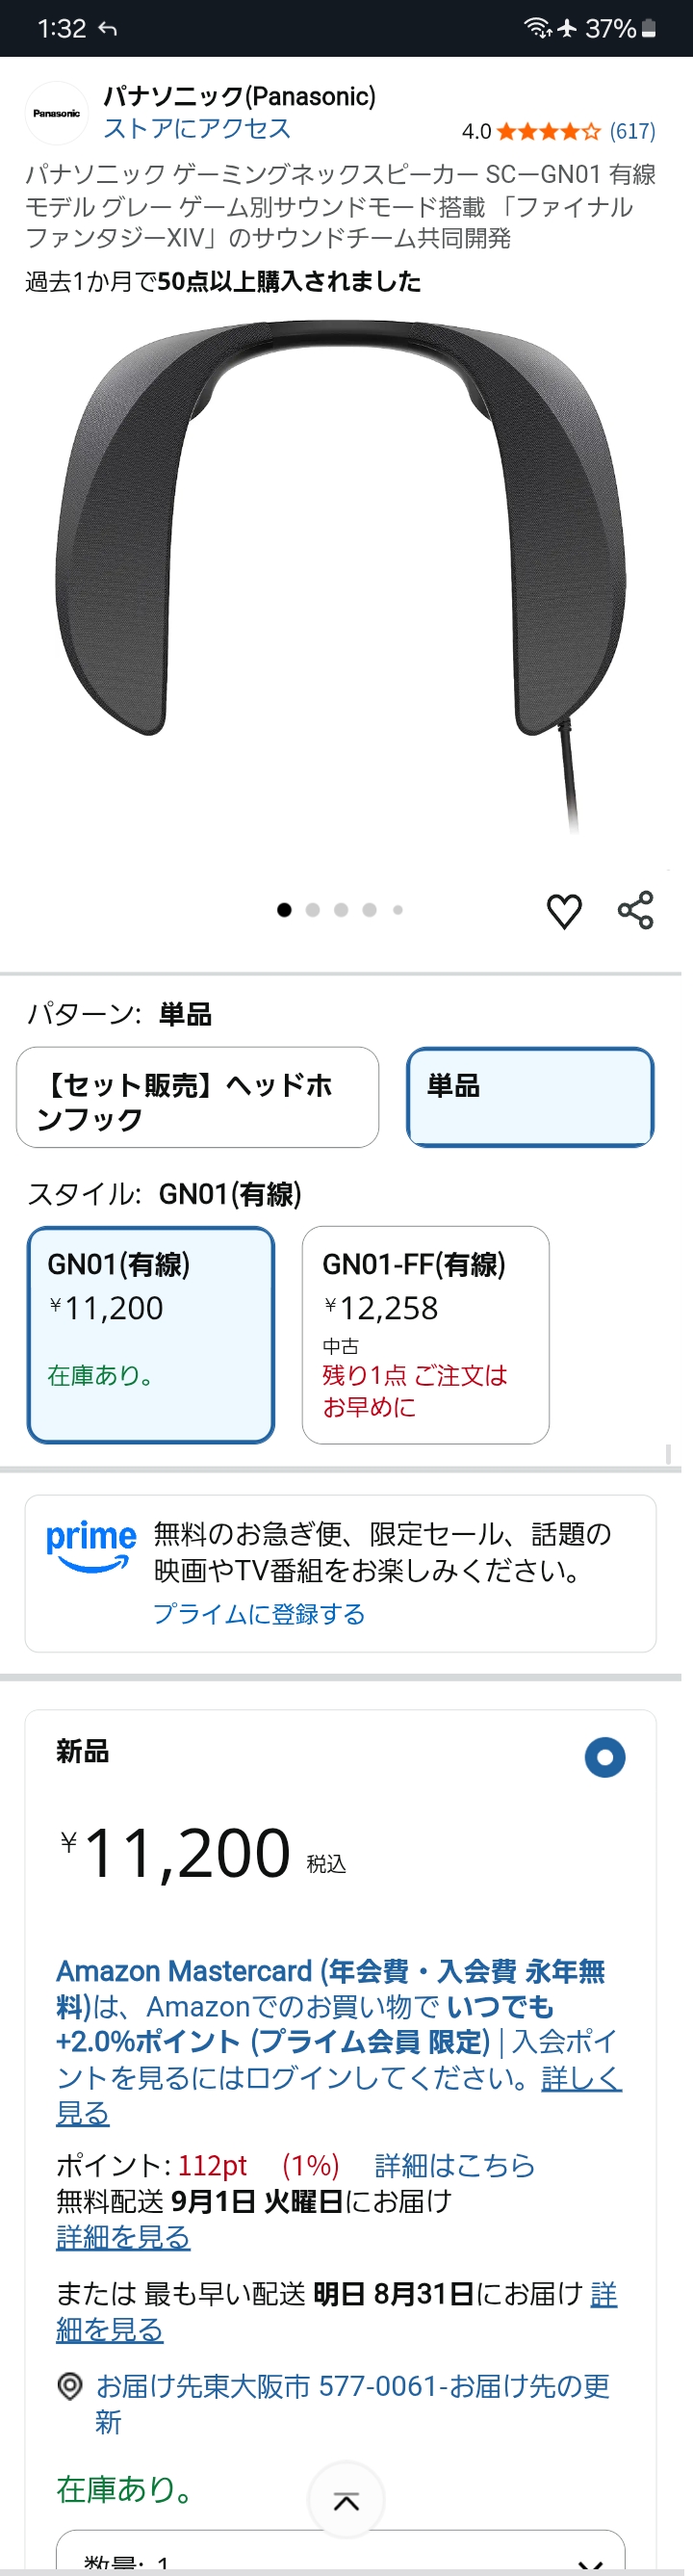
Task: Open 詳細はこちら points details link
Action: tap(455, 2165)
